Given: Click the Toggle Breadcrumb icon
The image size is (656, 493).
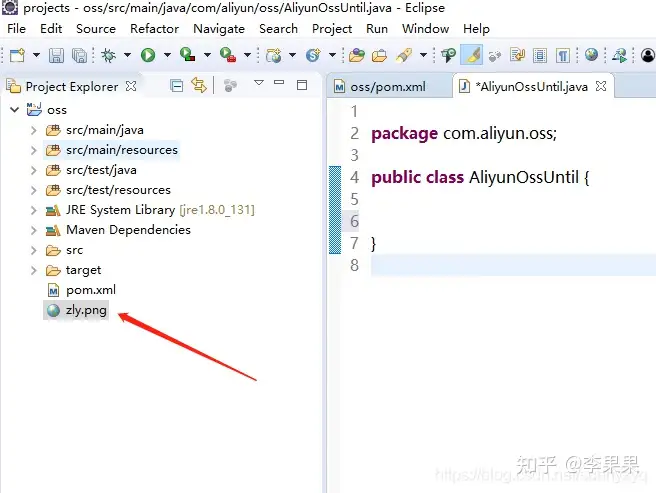Looking at the screenshot, I should (448, 55).
